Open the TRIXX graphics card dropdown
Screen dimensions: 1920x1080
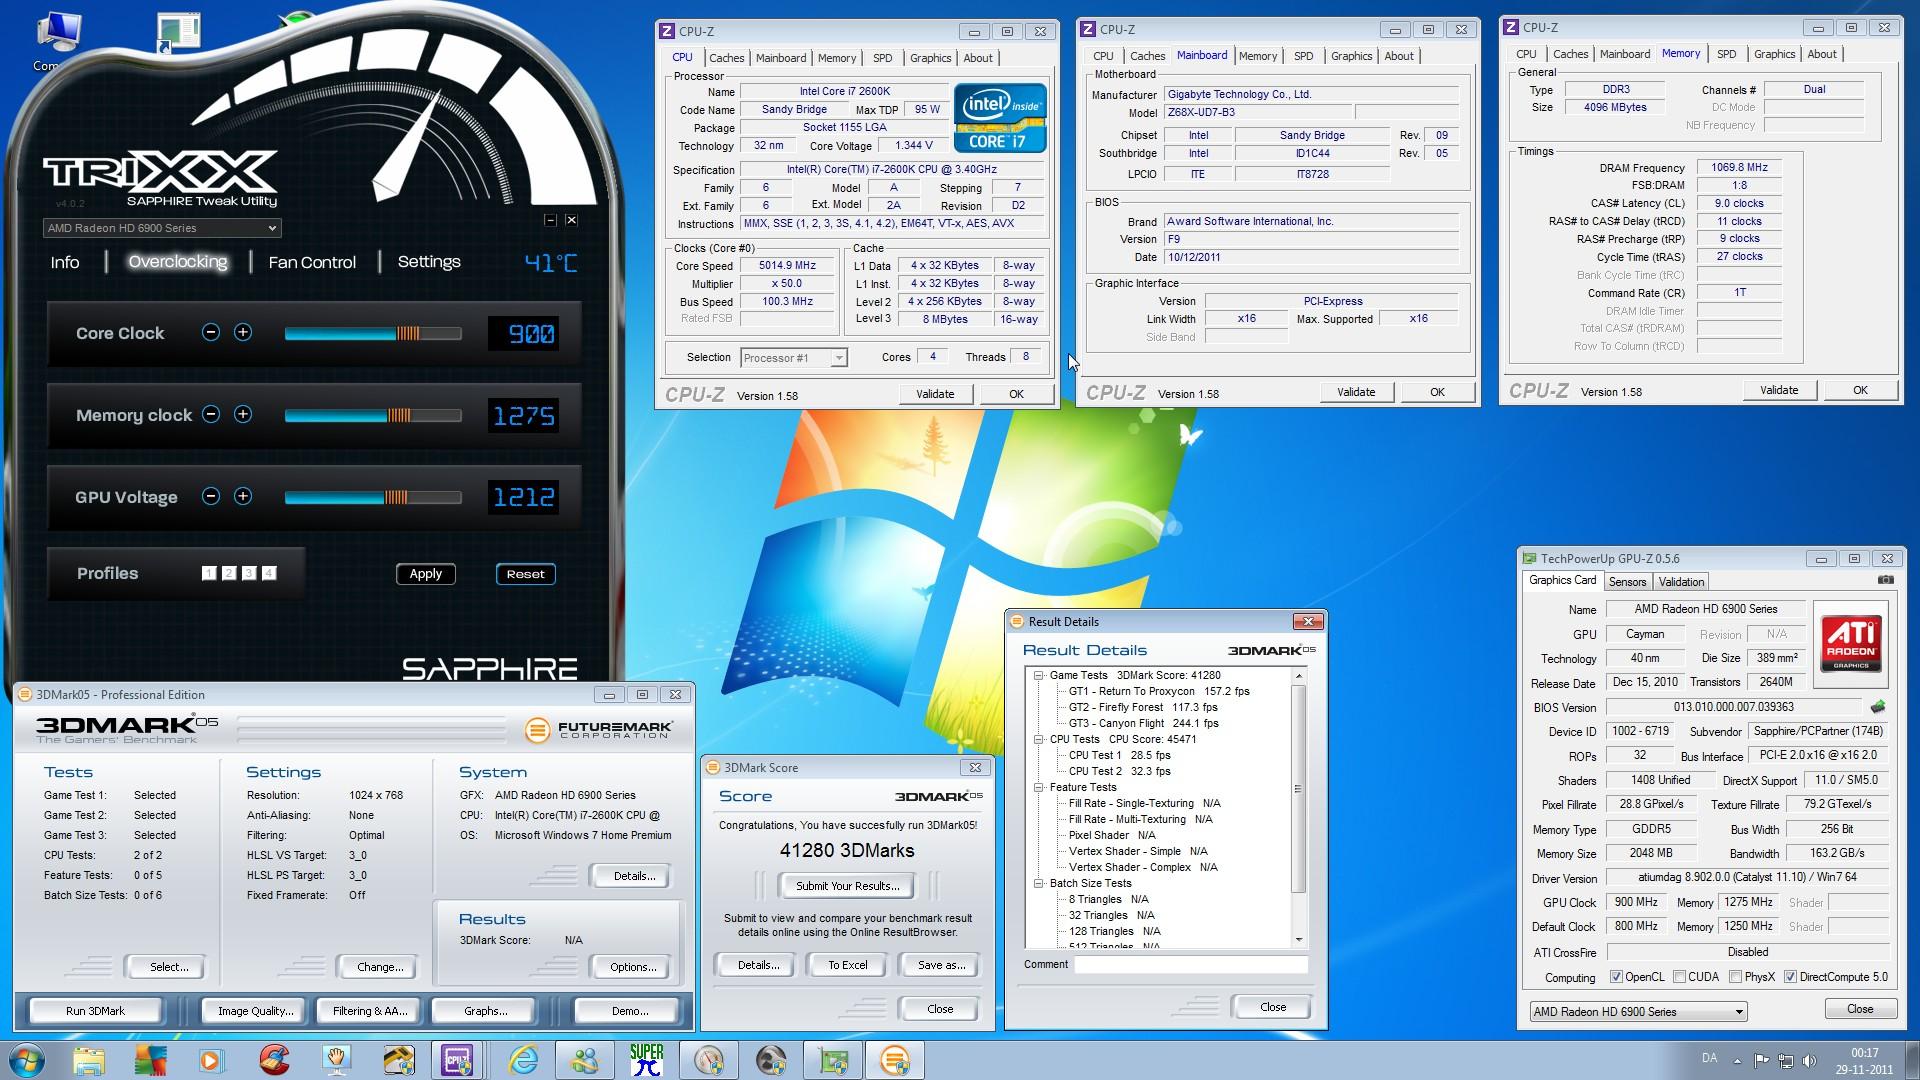click(162, 228)
